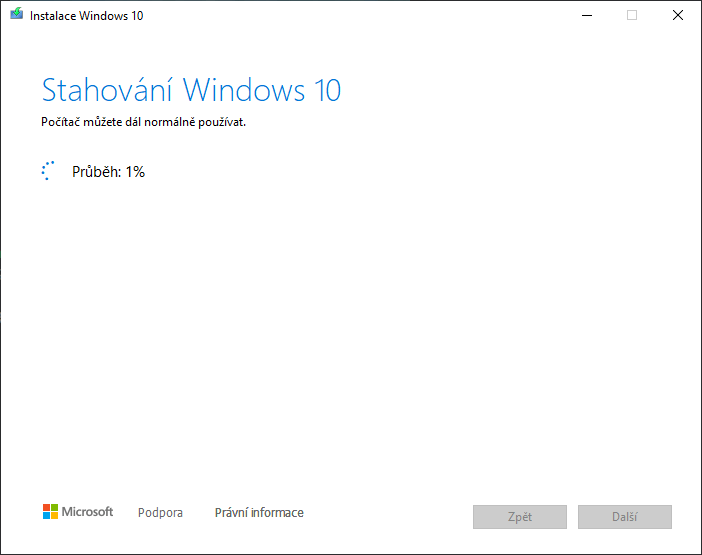This screenshot has height=555, width=702.
Task: Click the empty title bar area
Action: pyautogui.click(x=350, y=15)
